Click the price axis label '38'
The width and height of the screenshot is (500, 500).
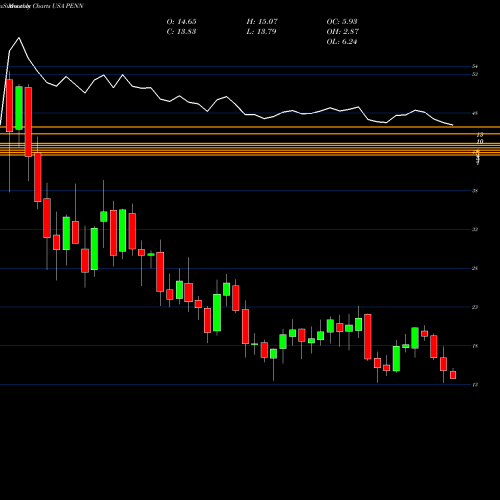tap(475, 191)
